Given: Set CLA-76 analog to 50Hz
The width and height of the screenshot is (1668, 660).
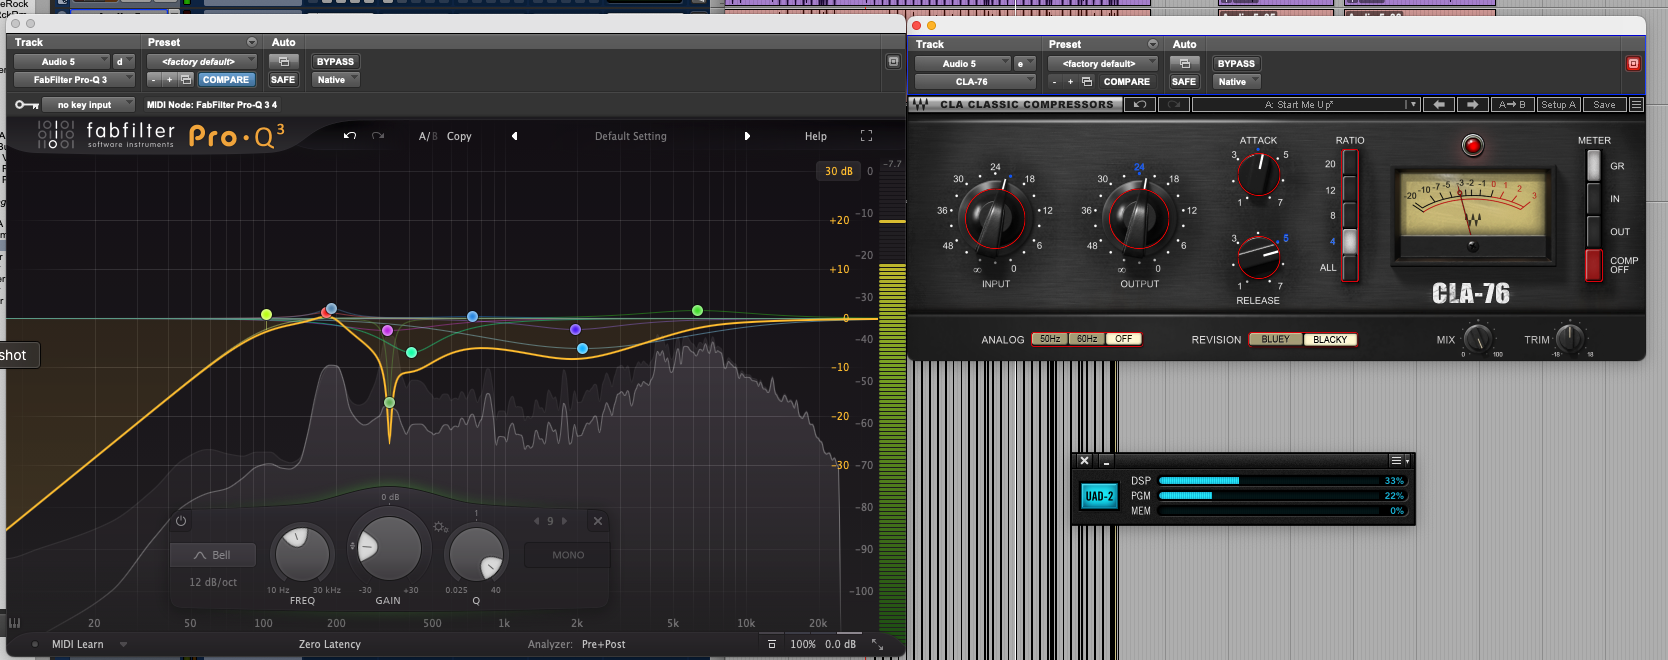Looking at the screenshot, I should pos(1049,339).
